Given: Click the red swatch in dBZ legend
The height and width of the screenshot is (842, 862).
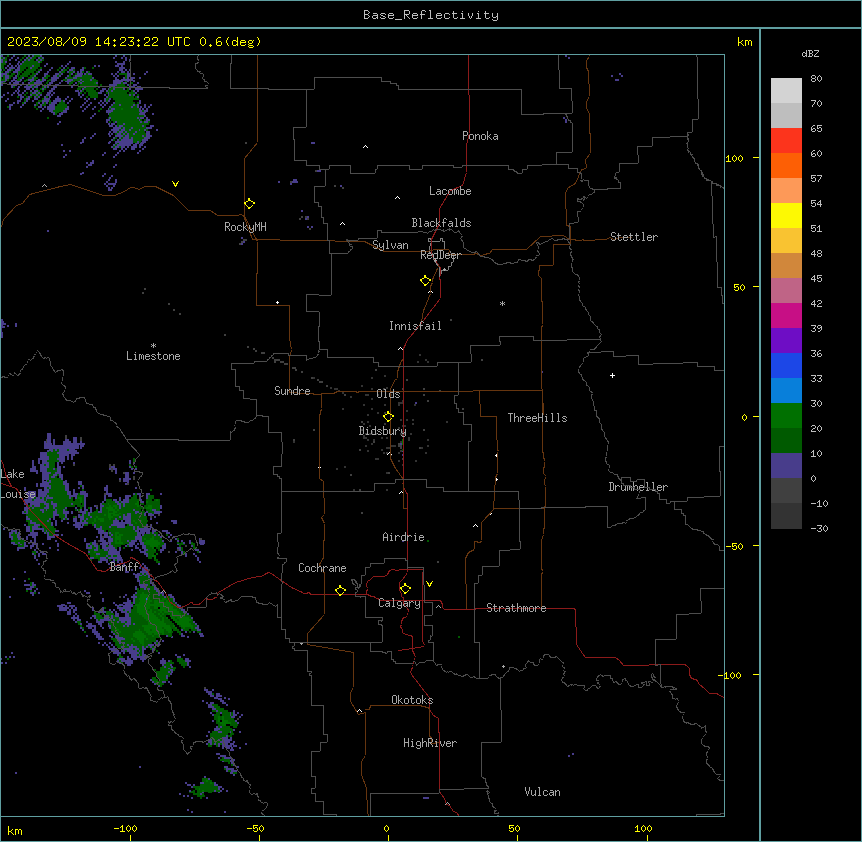Looking at the screenshot, I should coord(786,140).
